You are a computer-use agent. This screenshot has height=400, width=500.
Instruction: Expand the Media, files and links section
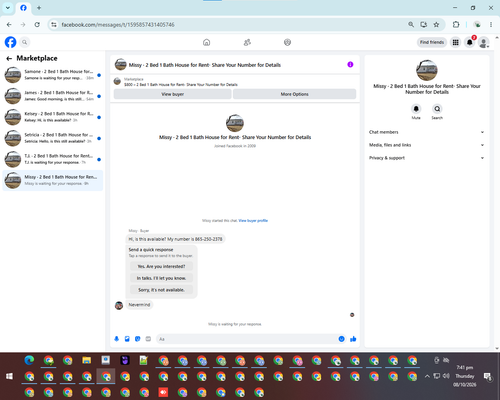click(426, 145)
